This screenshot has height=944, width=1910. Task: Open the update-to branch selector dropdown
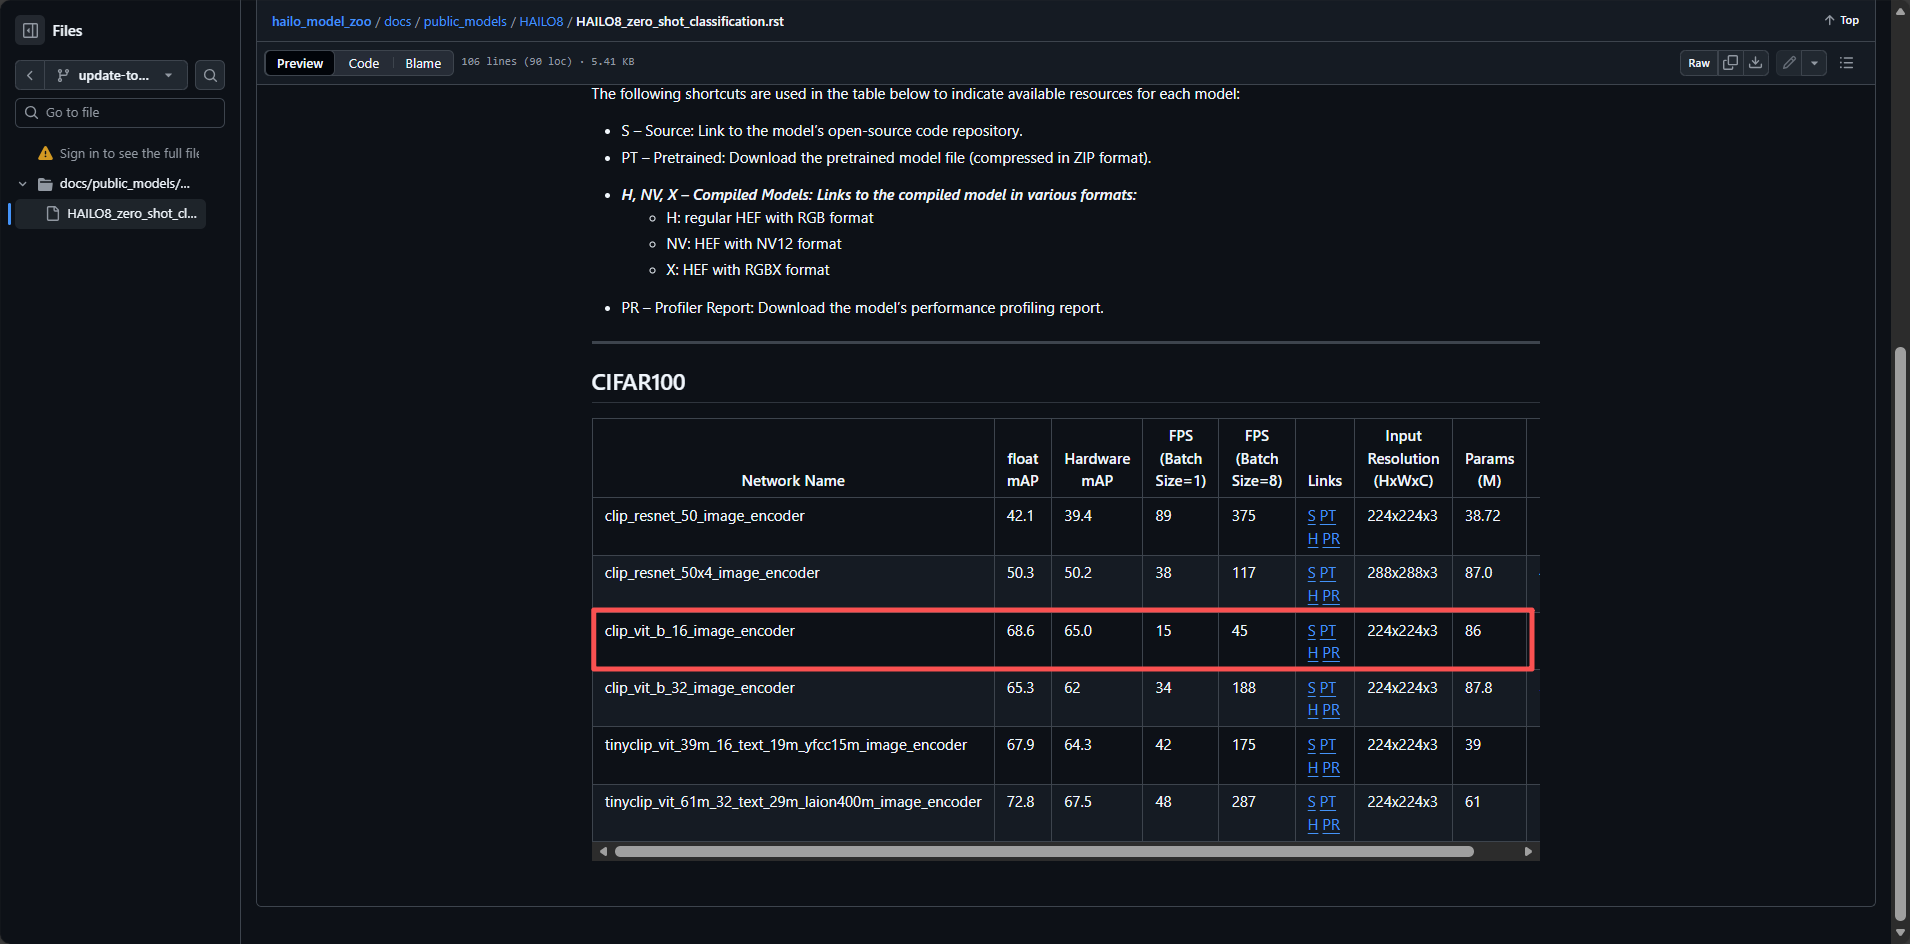point(116,75)
